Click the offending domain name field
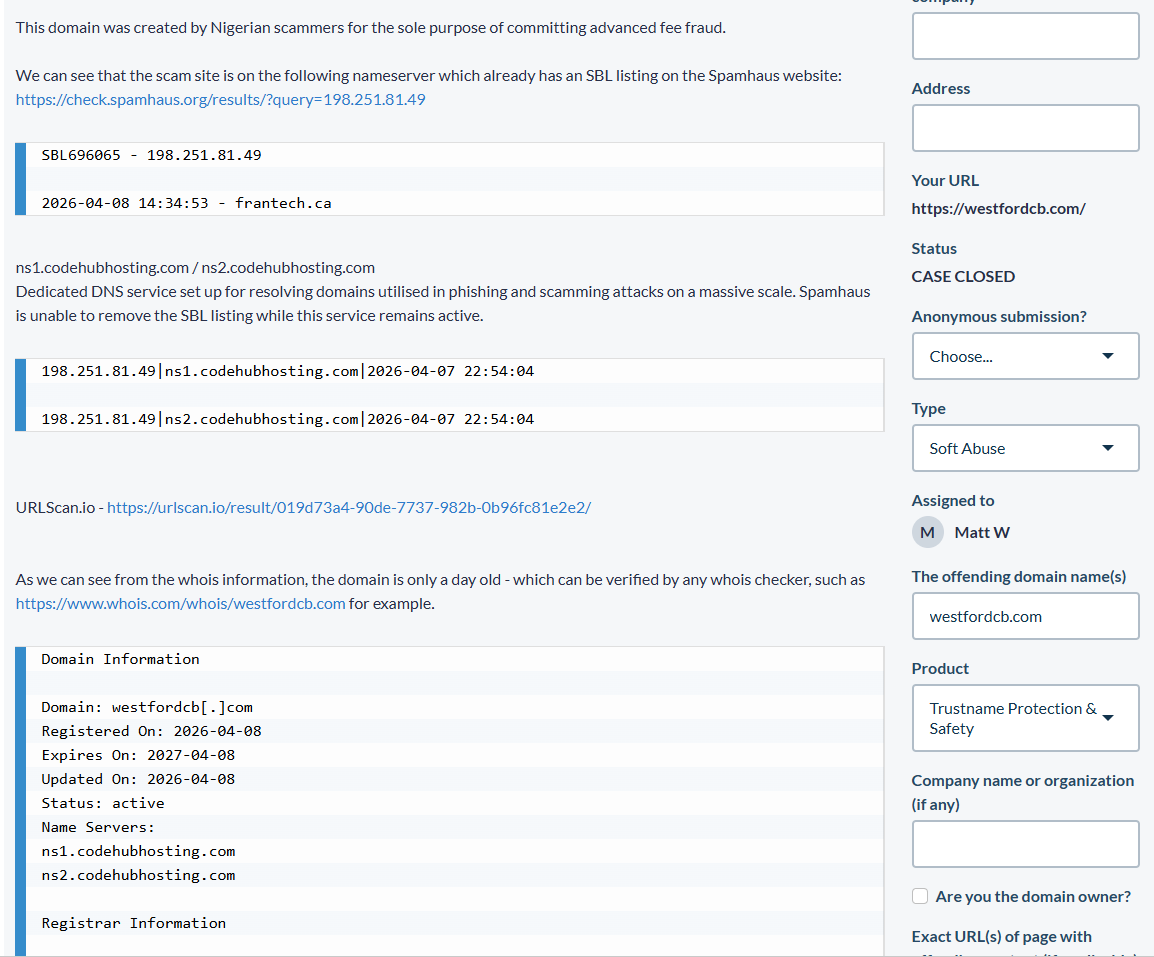Viewport: 1154px width, 957px height. (1025, 617)
